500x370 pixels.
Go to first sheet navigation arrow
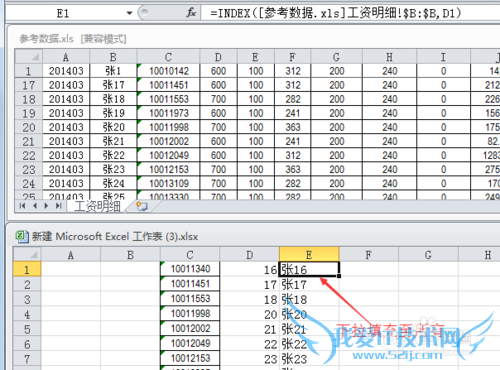pos(22,206)
